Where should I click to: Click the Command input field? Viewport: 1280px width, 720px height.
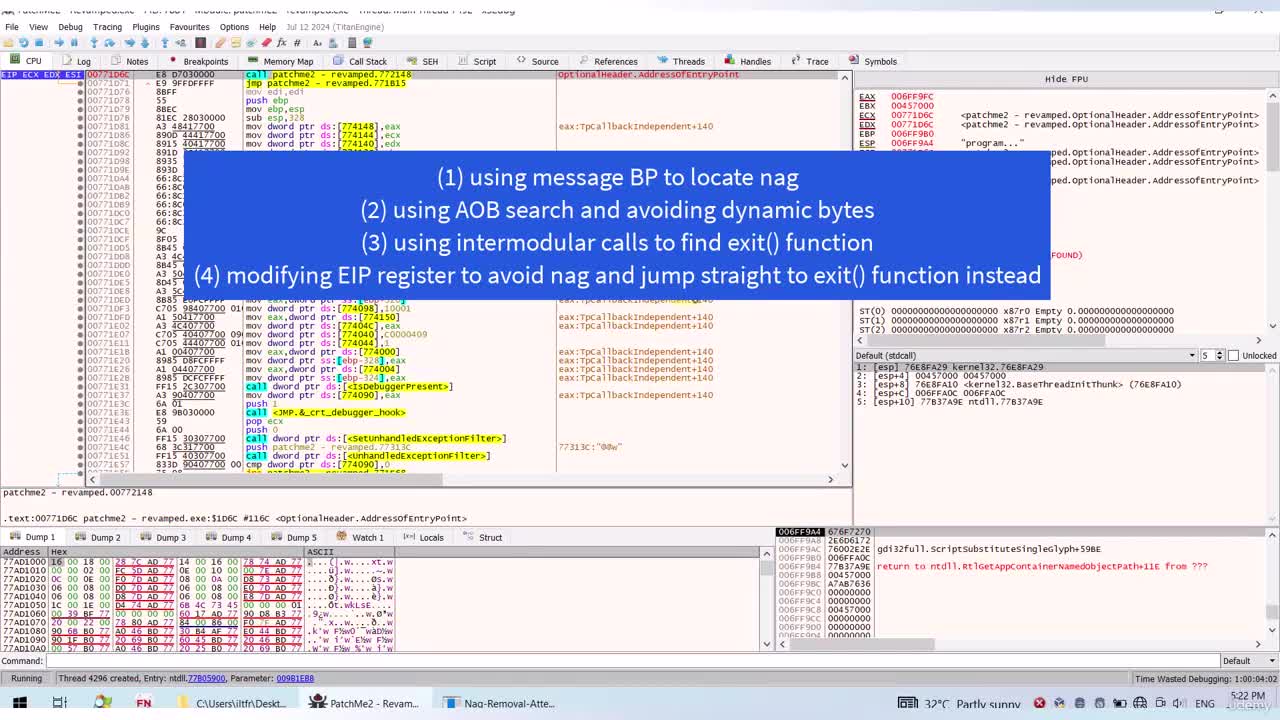pyautogui.click(x=632, y=660)
